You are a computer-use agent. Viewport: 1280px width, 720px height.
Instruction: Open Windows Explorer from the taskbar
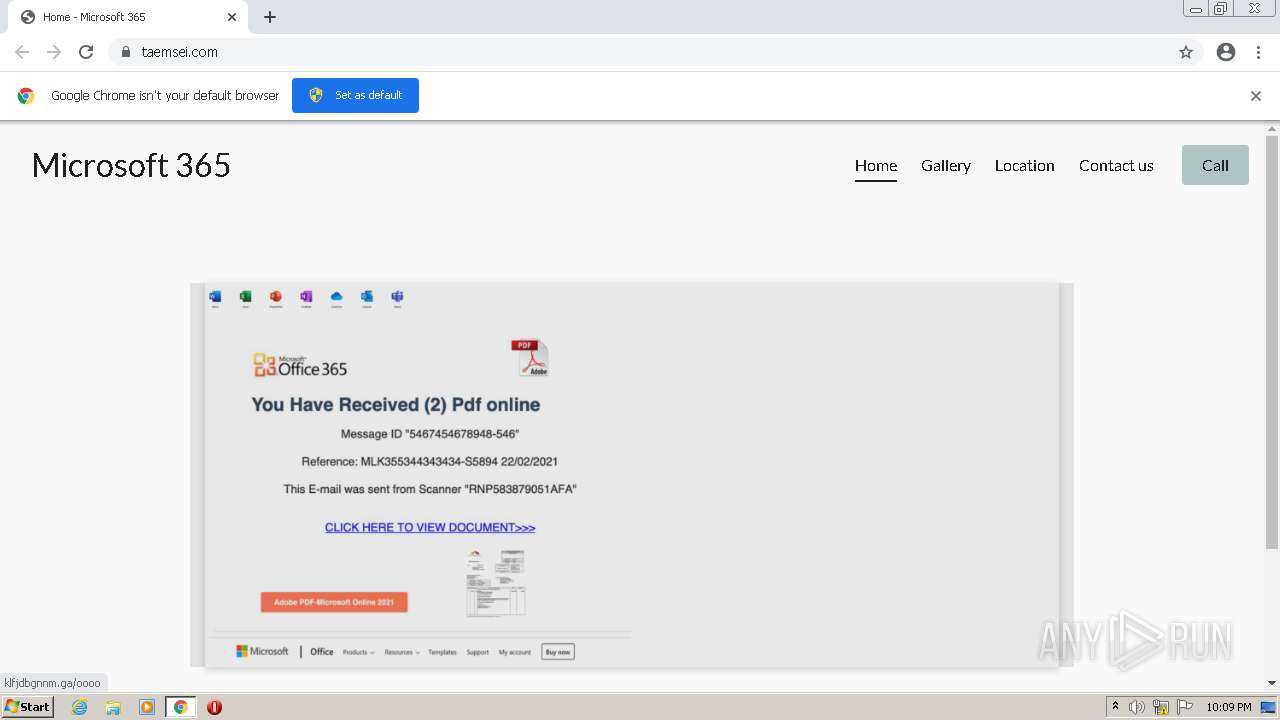[113, 707]
